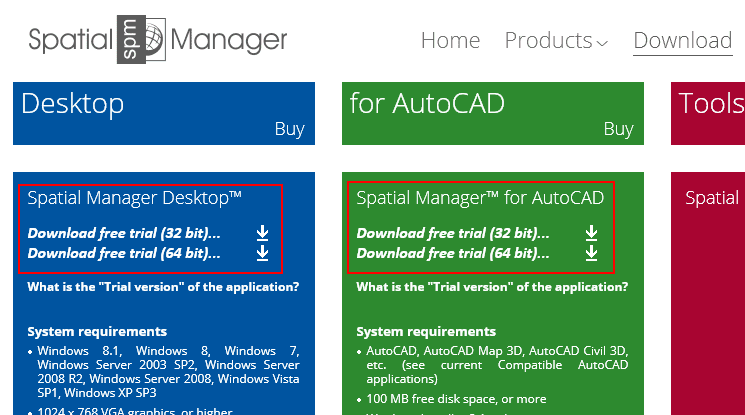
Task: Open AutoCAD 'What is the Trial version' link
Action: 492,287
